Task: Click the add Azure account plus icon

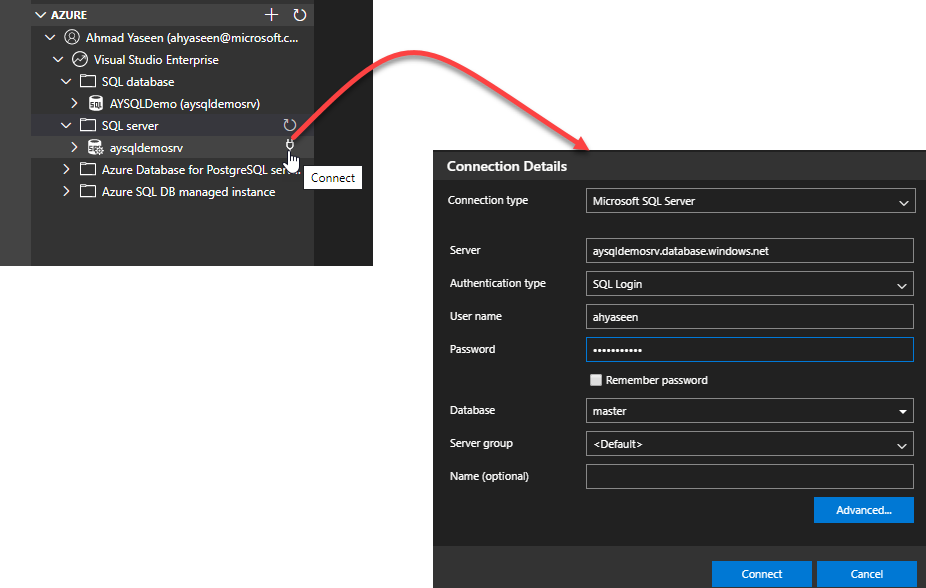Action: click(271, 15)
